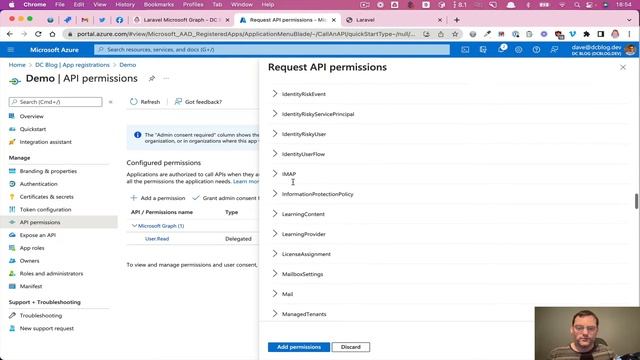Open Expose an API
640x360 pixels.
click(x=38, y=235)
